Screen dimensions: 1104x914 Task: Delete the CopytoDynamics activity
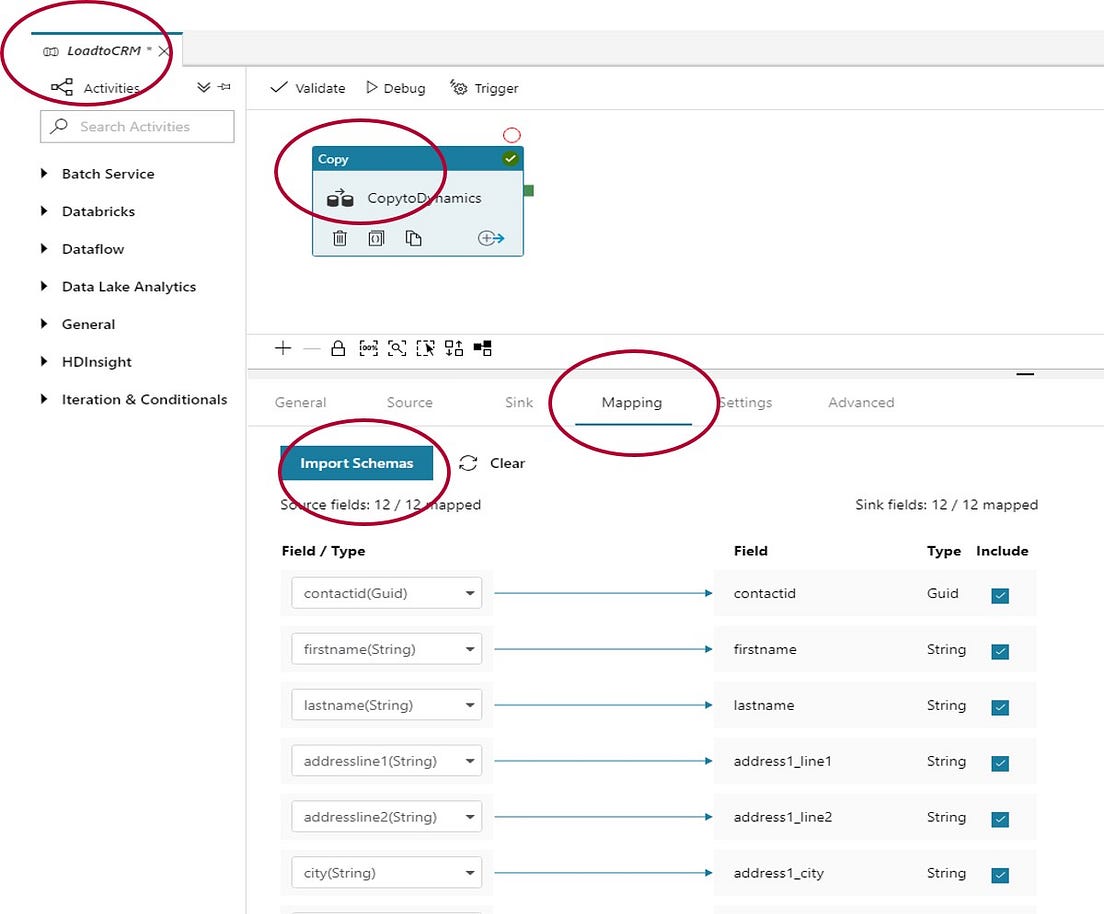point(340,238)
